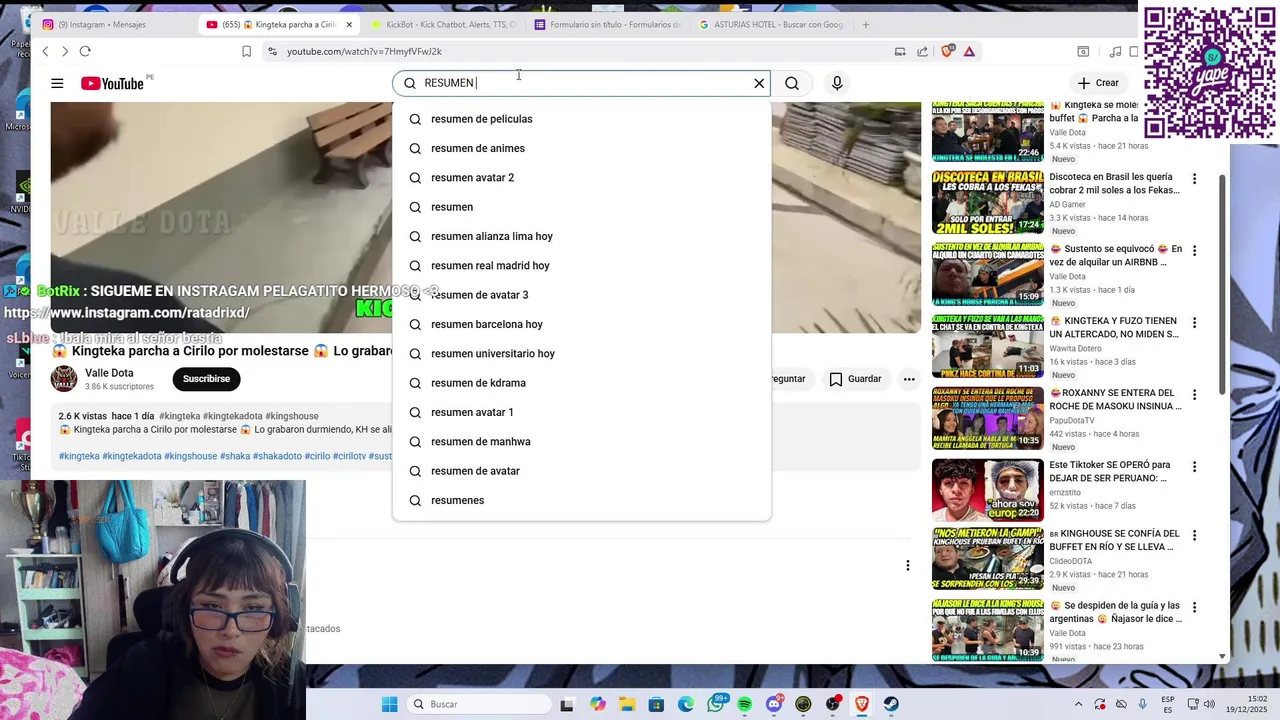Open 'Este Tiktoker se OPERÓ' thumbnail
The image size is (1280, 720).
pos(988,490)
